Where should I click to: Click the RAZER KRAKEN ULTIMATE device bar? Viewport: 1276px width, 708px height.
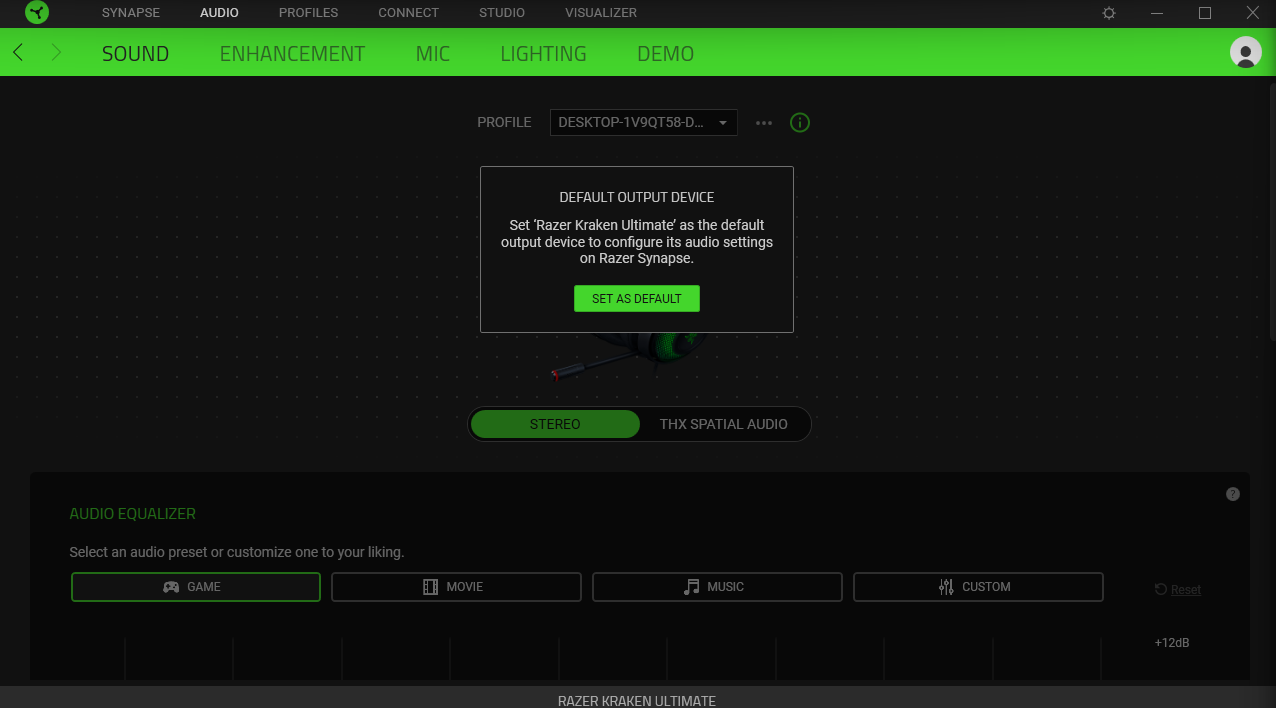[x=638, y=697]
